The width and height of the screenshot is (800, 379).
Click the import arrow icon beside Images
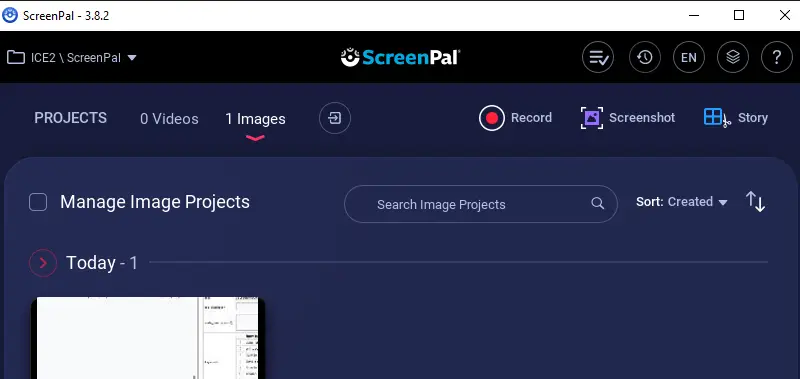(x=335, y=118)
